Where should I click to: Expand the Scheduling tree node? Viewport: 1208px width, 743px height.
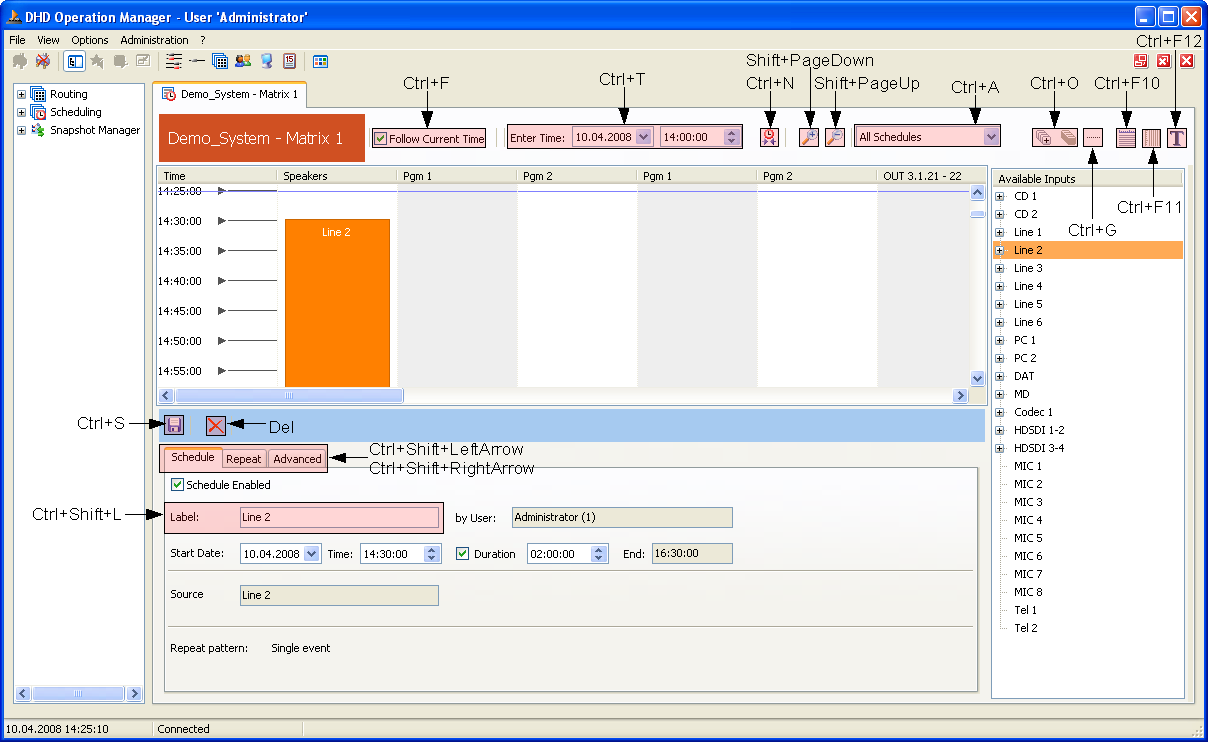21,112
